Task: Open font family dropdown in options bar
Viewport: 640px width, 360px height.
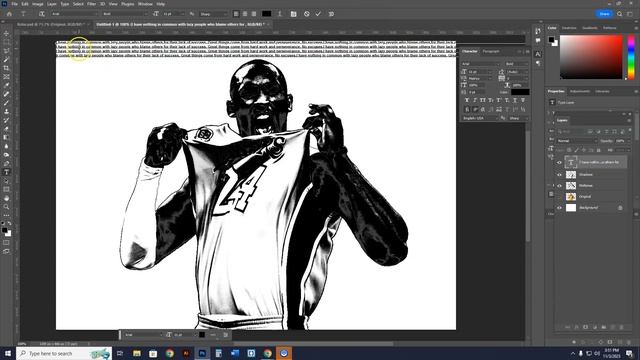Action: click(74, 14)
